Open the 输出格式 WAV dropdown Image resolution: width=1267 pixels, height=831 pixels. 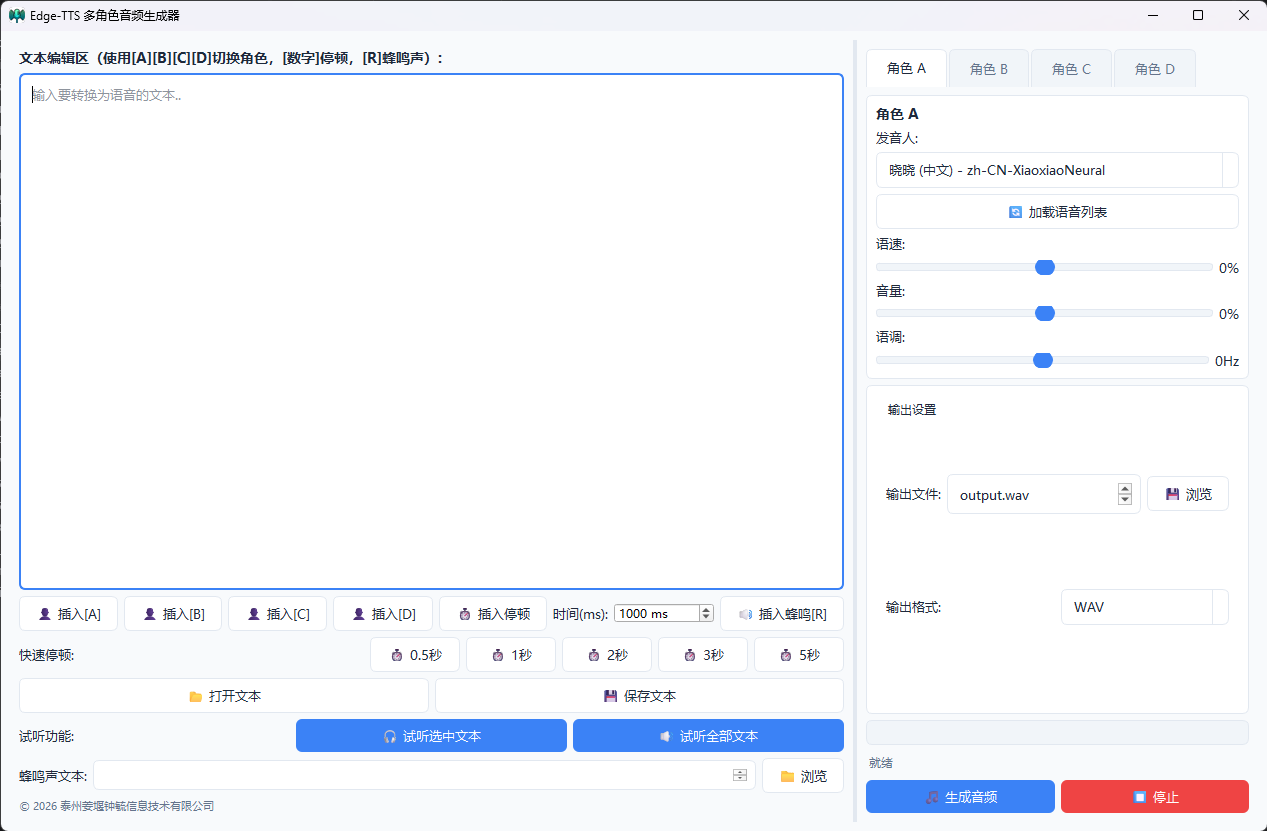pyautogui.click(x=1219, y=607)
